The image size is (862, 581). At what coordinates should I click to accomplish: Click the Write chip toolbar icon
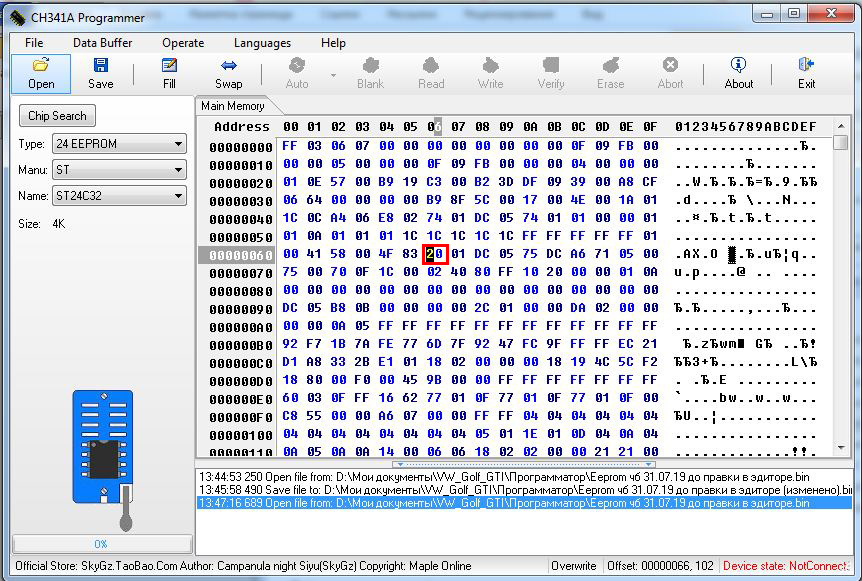490,65
